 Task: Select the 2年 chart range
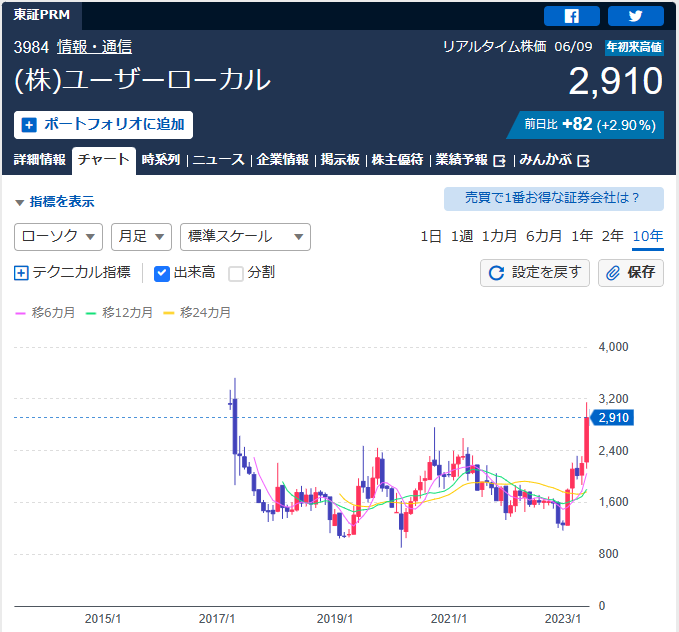[x=612, y=237]
